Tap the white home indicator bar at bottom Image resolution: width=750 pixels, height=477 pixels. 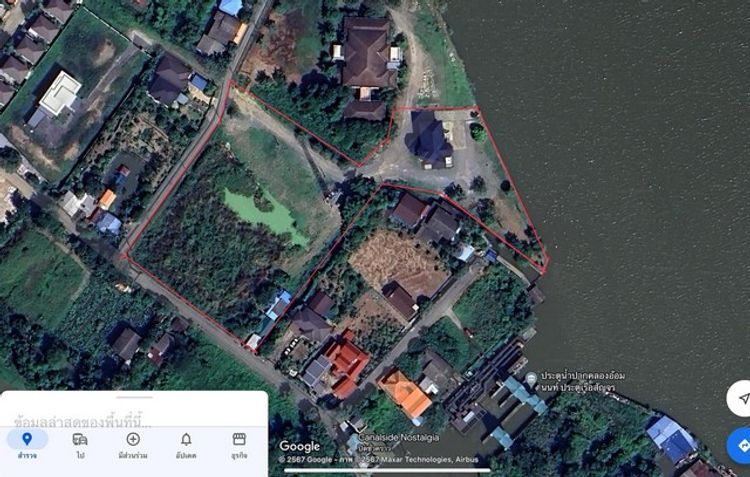click(x=387, y=470)
